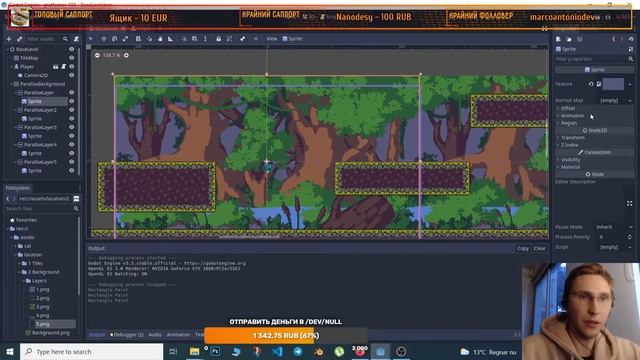Open the Pause Mode Inherit dropdown
The height and width of the screenshot is (360, 640).
(614, 227)
